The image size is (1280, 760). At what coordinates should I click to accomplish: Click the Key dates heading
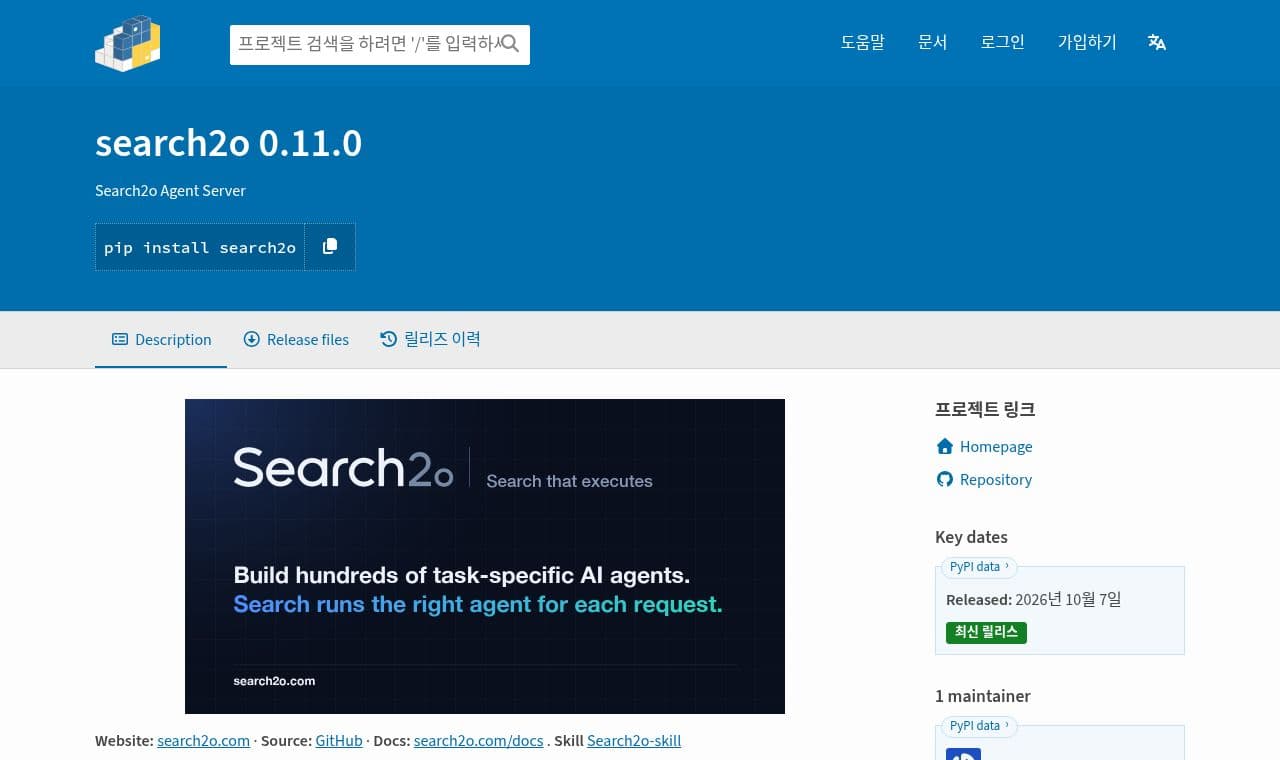coord(971,537)
